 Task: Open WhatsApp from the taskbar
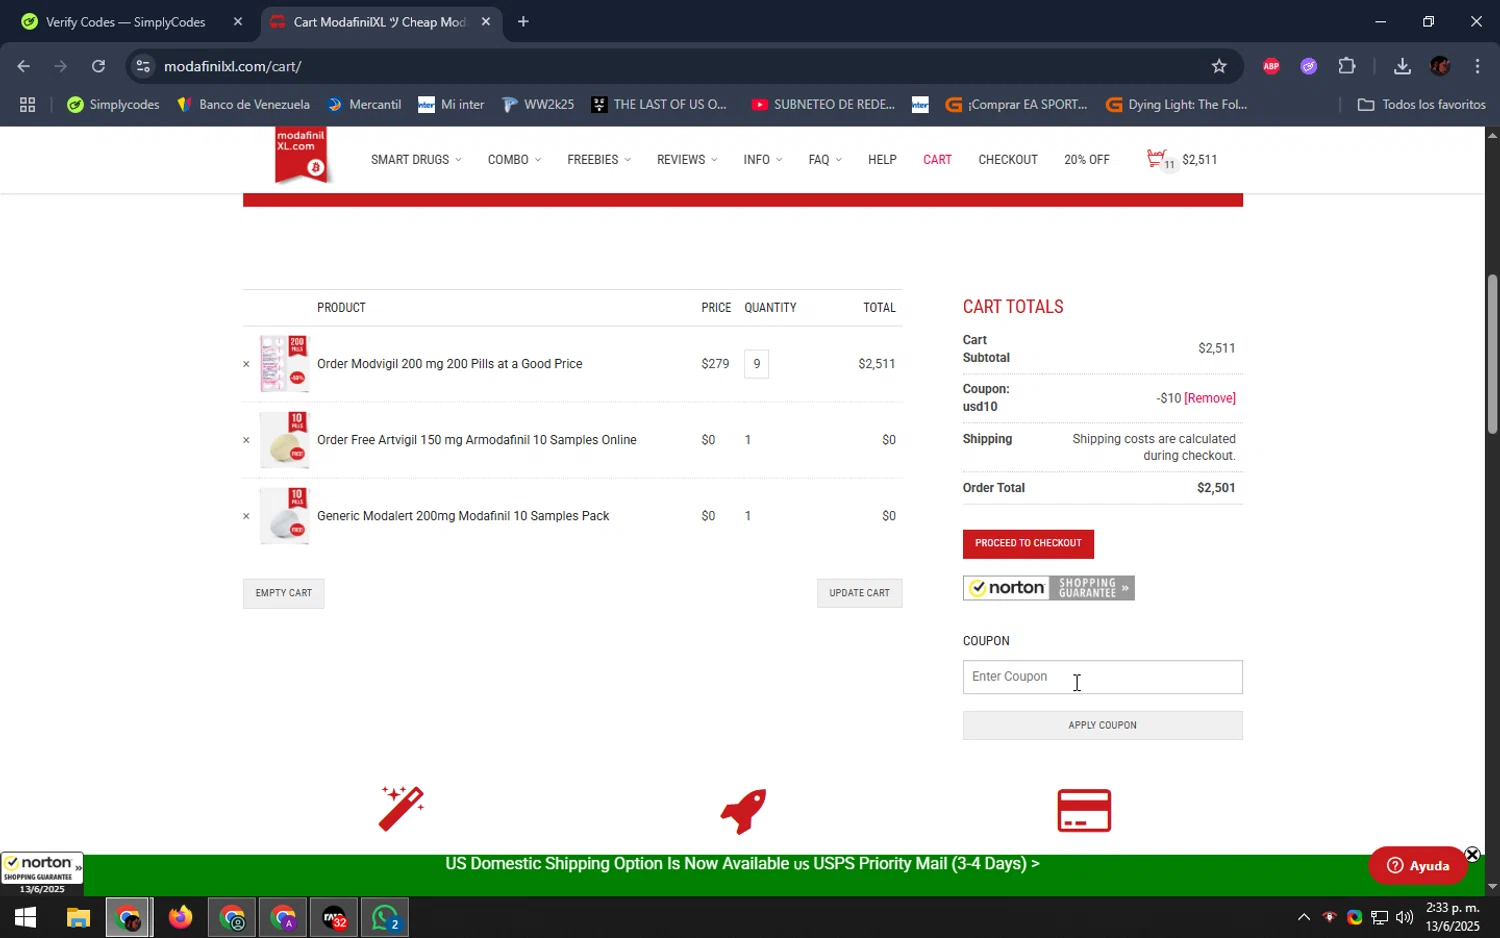point(385,918)
